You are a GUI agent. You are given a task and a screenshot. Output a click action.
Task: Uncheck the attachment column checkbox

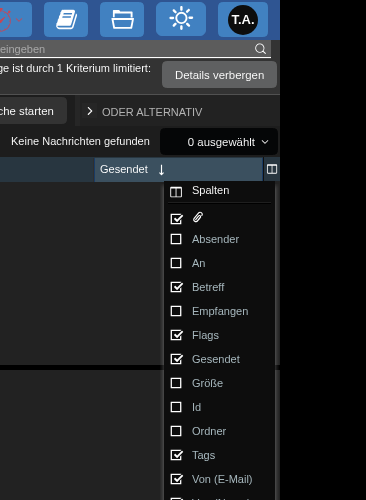pyautogui.click(x=176, y=219)
